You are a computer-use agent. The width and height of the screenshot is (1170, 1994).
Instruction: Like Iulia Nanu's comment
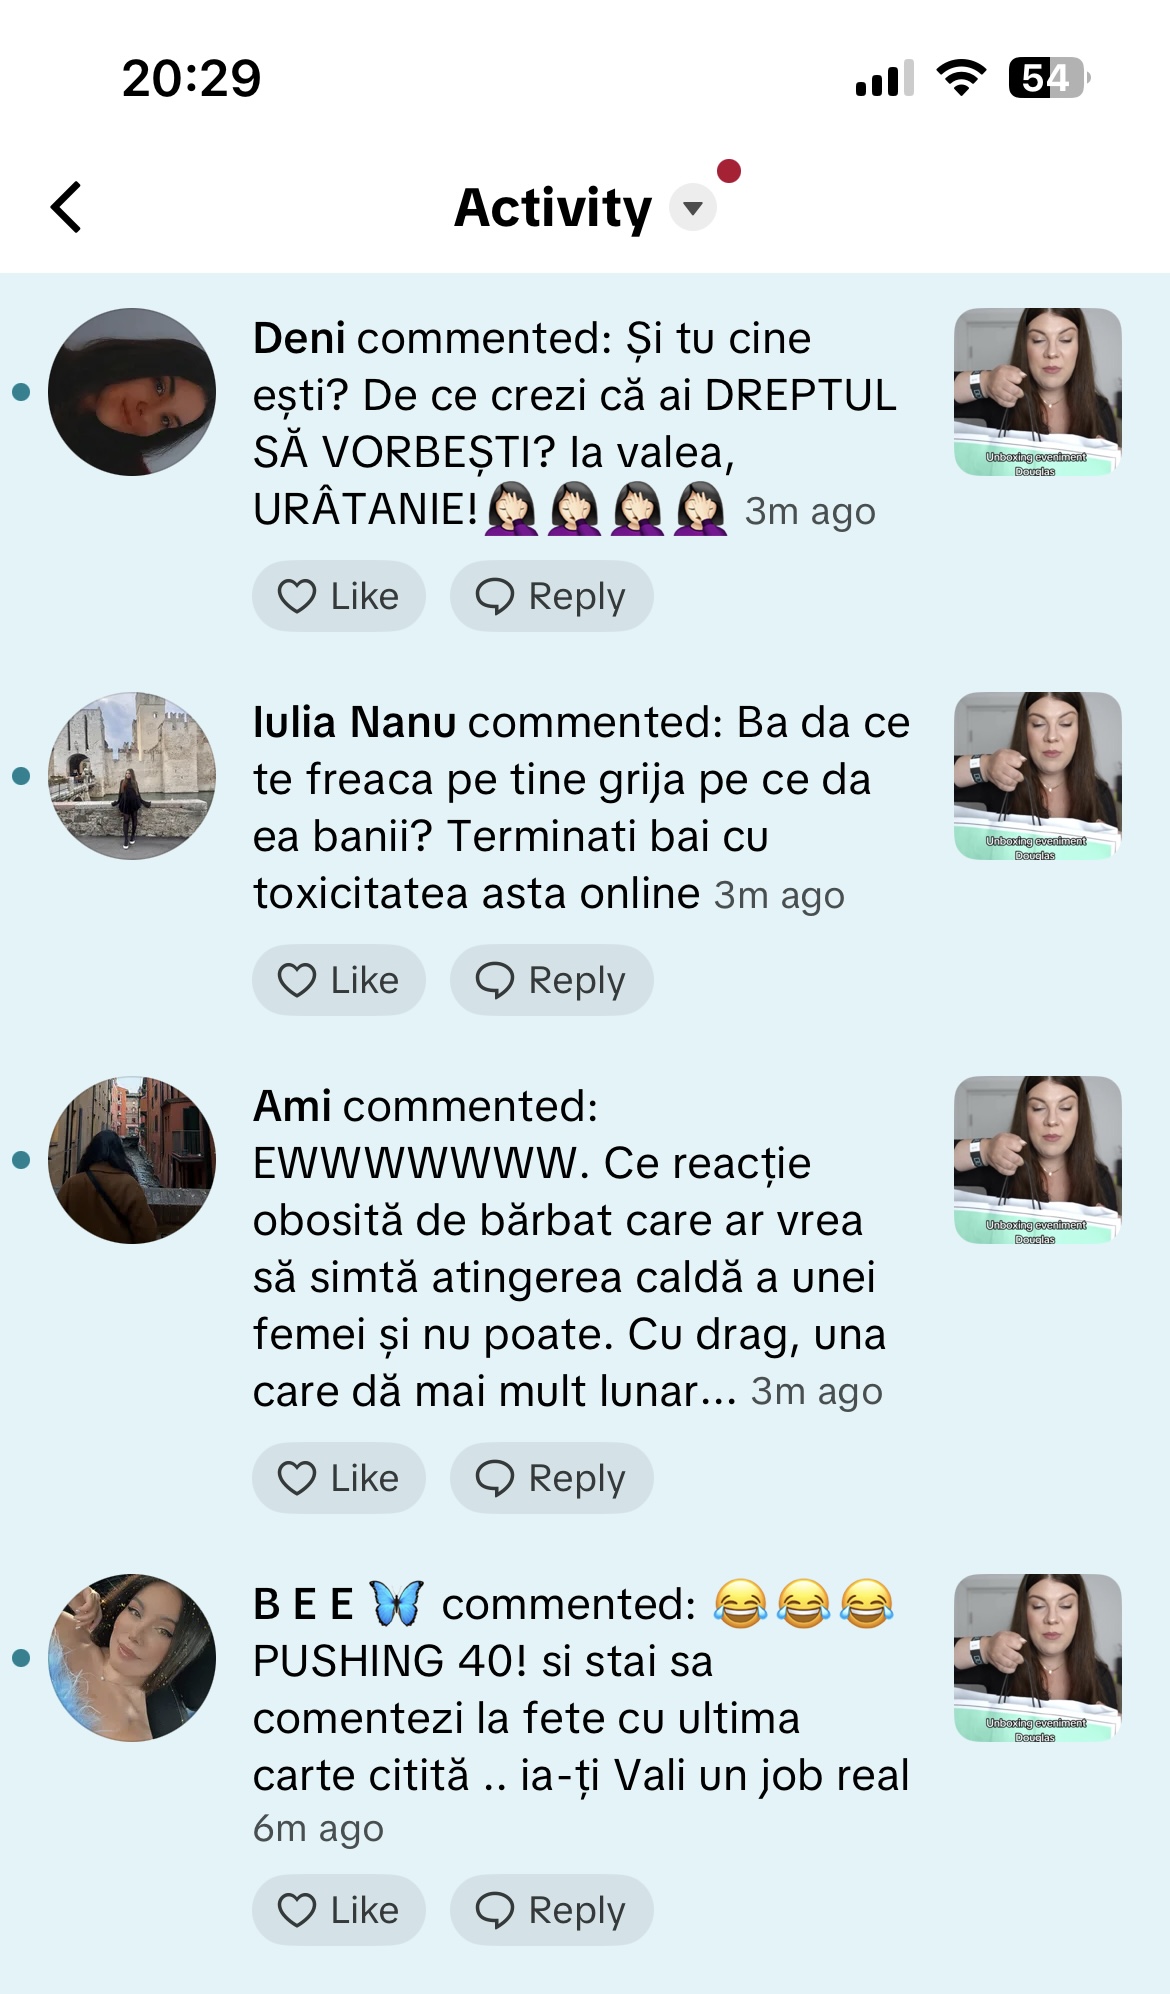[339, 980]
